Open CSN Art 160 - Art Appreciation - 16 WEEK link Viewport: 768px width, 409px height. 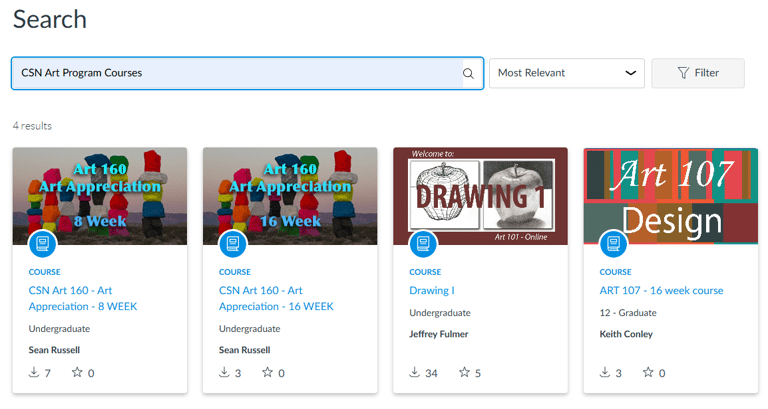[276, 298]
